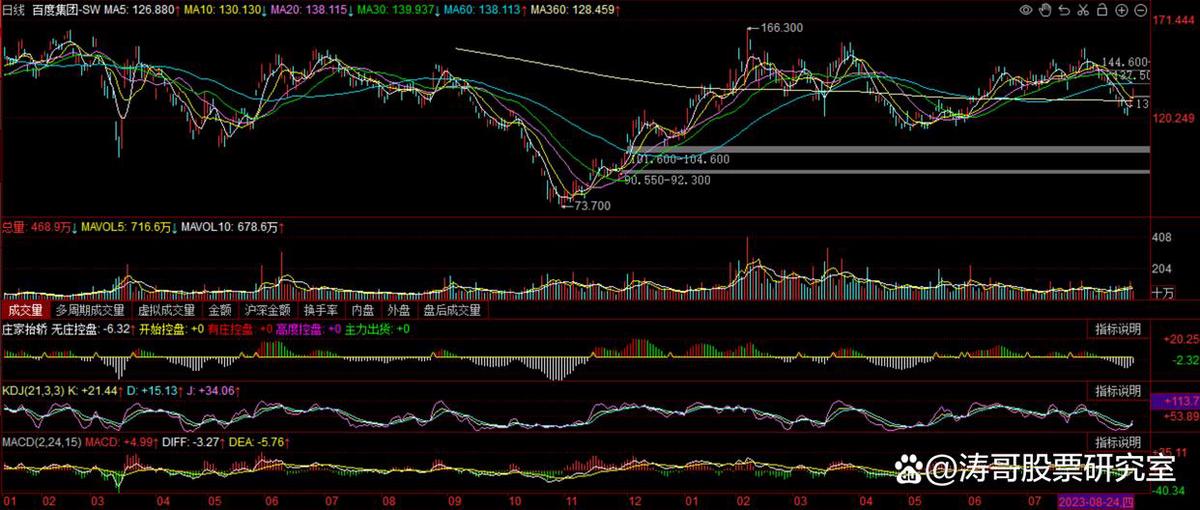The image size is (1200, 510).
Task: Click the eye visibility icon in chart toolbar
Action: pos(1026,10)
